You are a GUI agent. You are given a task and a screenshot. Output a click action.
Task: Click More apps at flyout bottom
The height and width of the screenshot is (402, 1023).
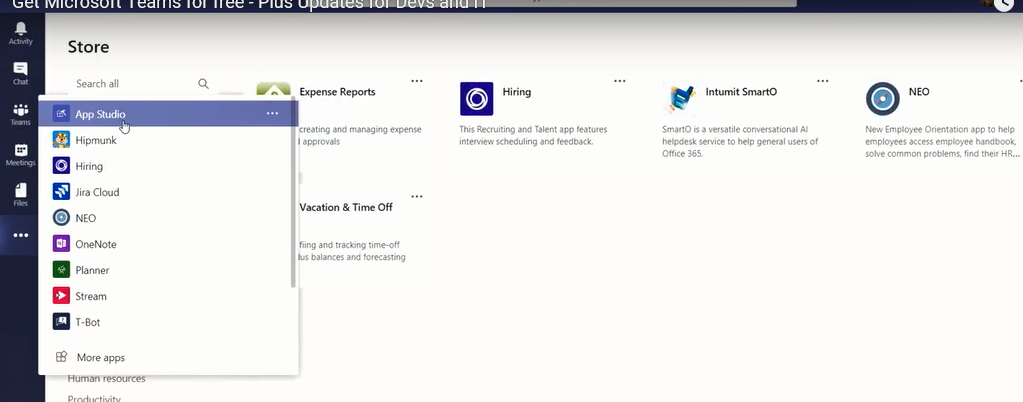pyautogui.click(x=100, y=357)
